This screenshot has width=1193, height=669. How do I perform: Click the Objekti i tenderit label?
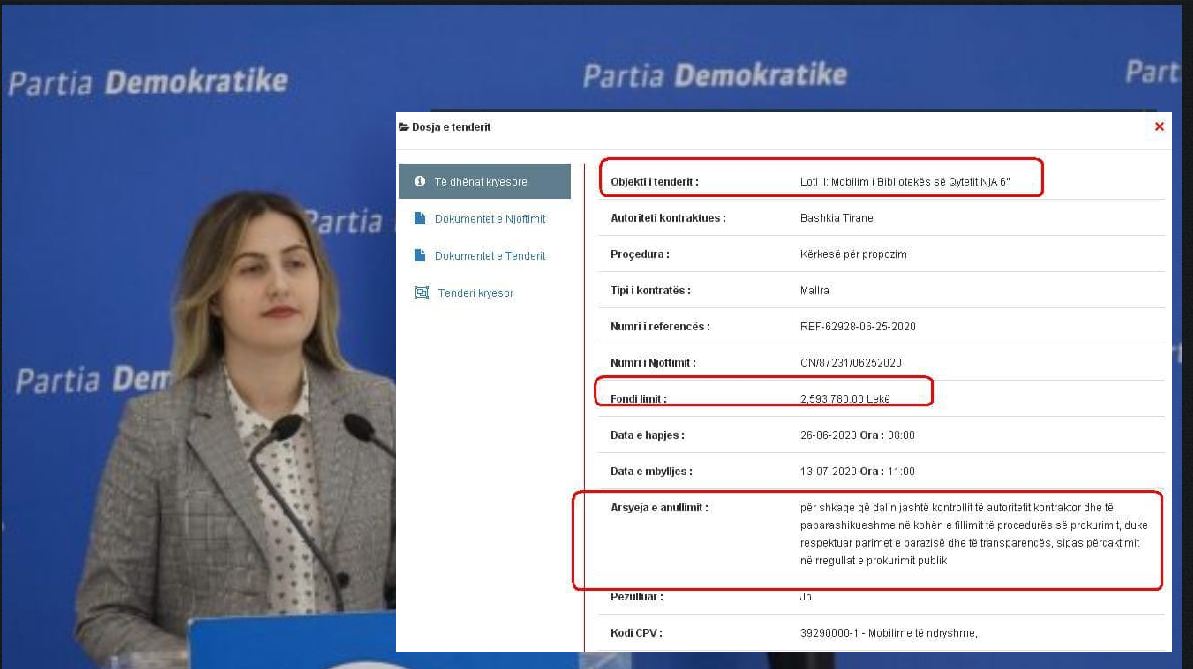coord(654,182)
